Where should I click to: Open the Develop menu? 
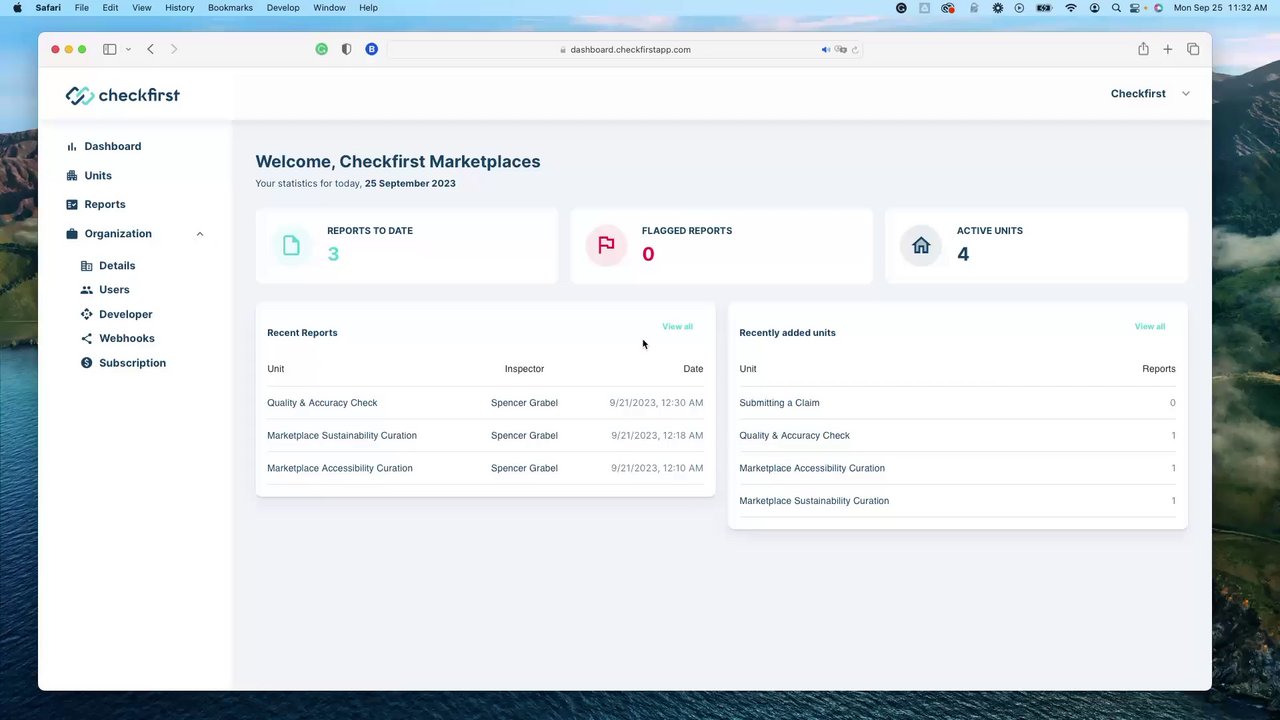coord(283,8)
